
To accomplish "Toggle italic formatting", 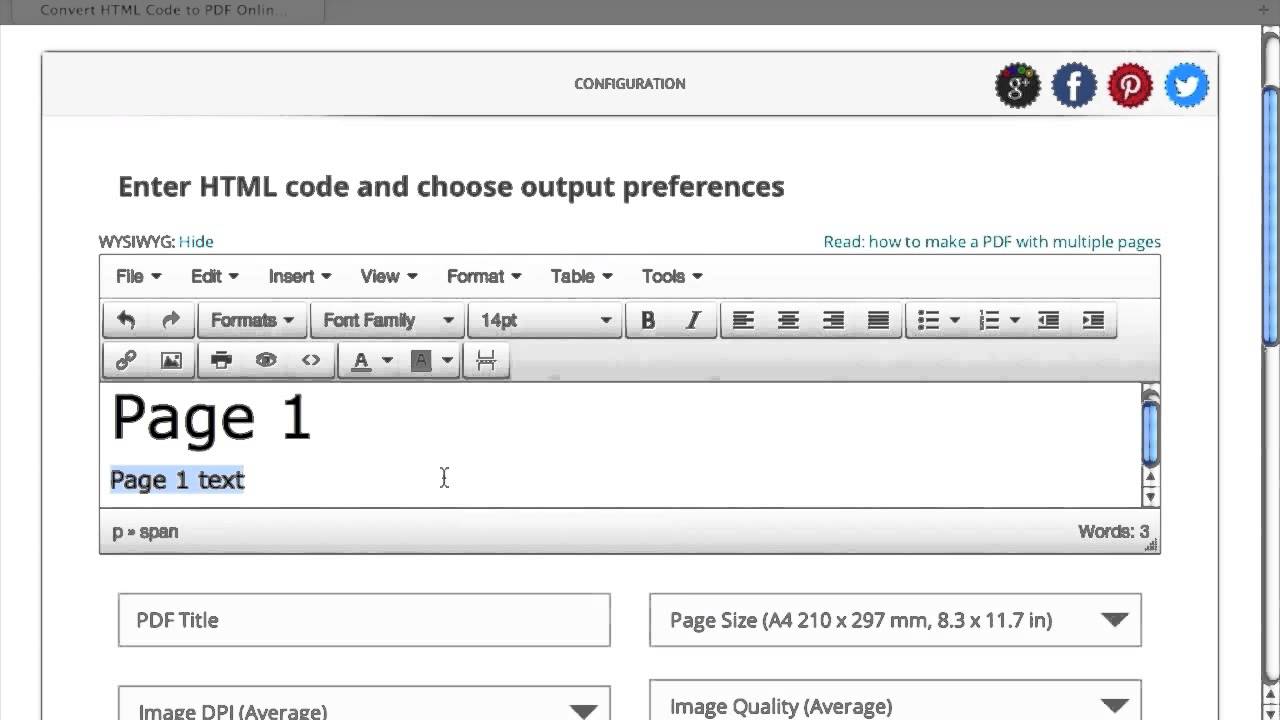I will click(693, 320).
